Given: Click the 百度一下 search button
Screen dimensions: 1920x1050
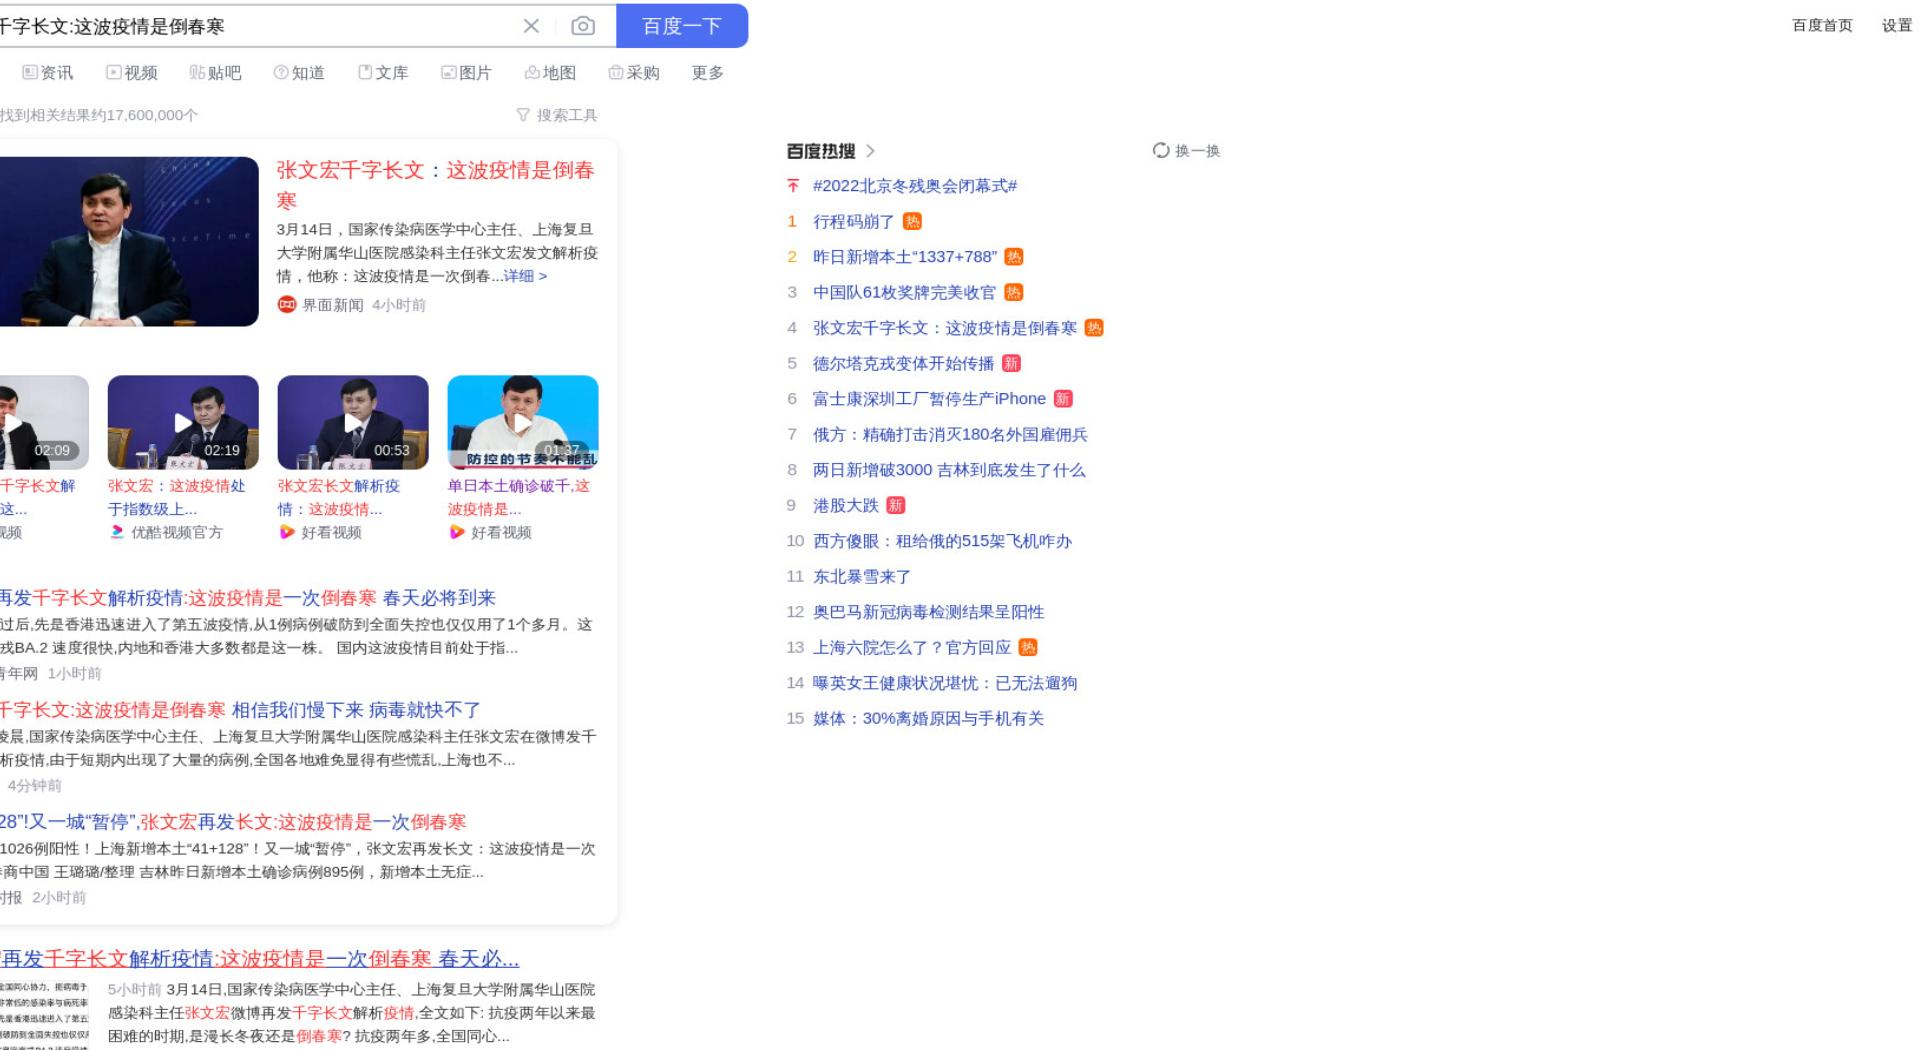Looking at the screenshot, I should (x=682, y=26).
